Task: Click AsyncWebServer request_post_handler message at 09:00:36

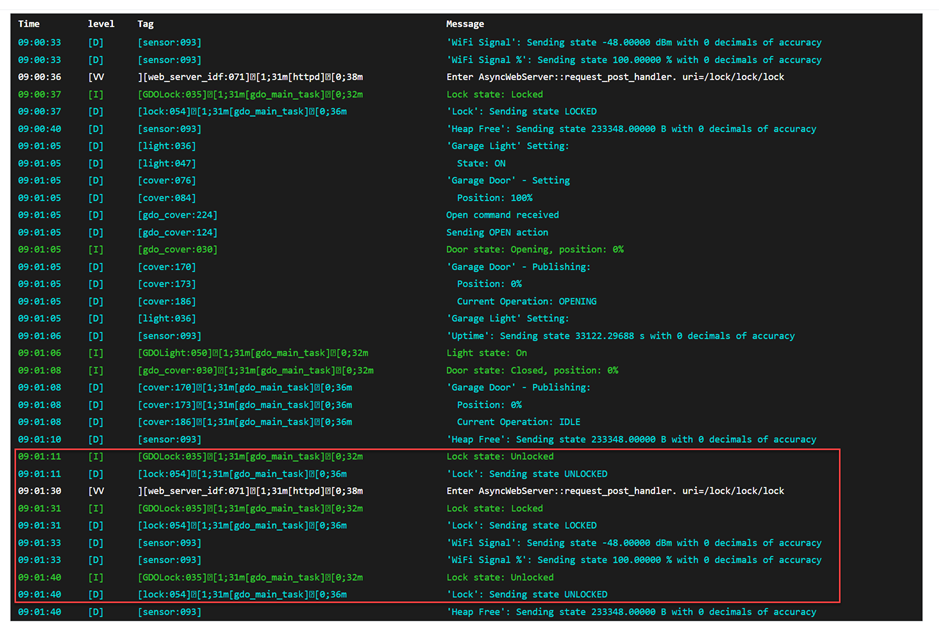Action: (615, 77)
